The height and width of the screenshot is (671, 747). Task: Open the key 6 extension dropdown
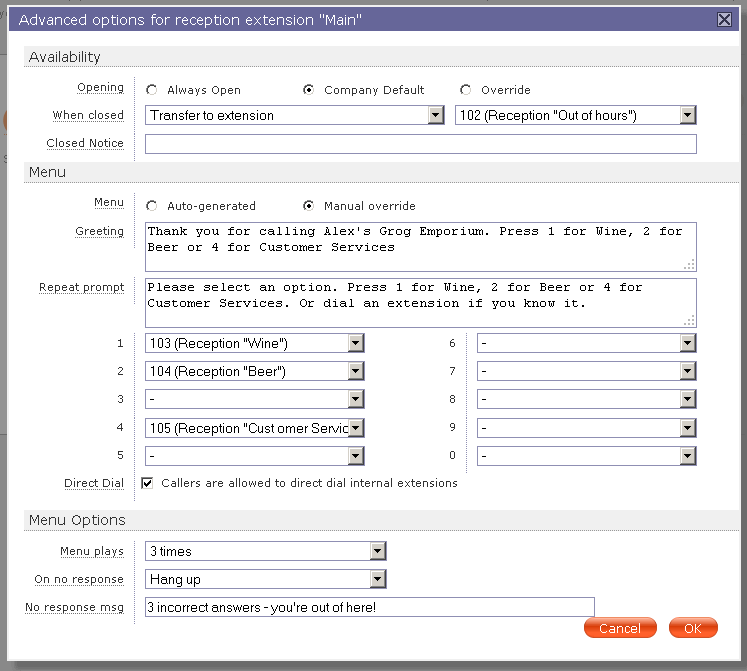tap(586, 343)
